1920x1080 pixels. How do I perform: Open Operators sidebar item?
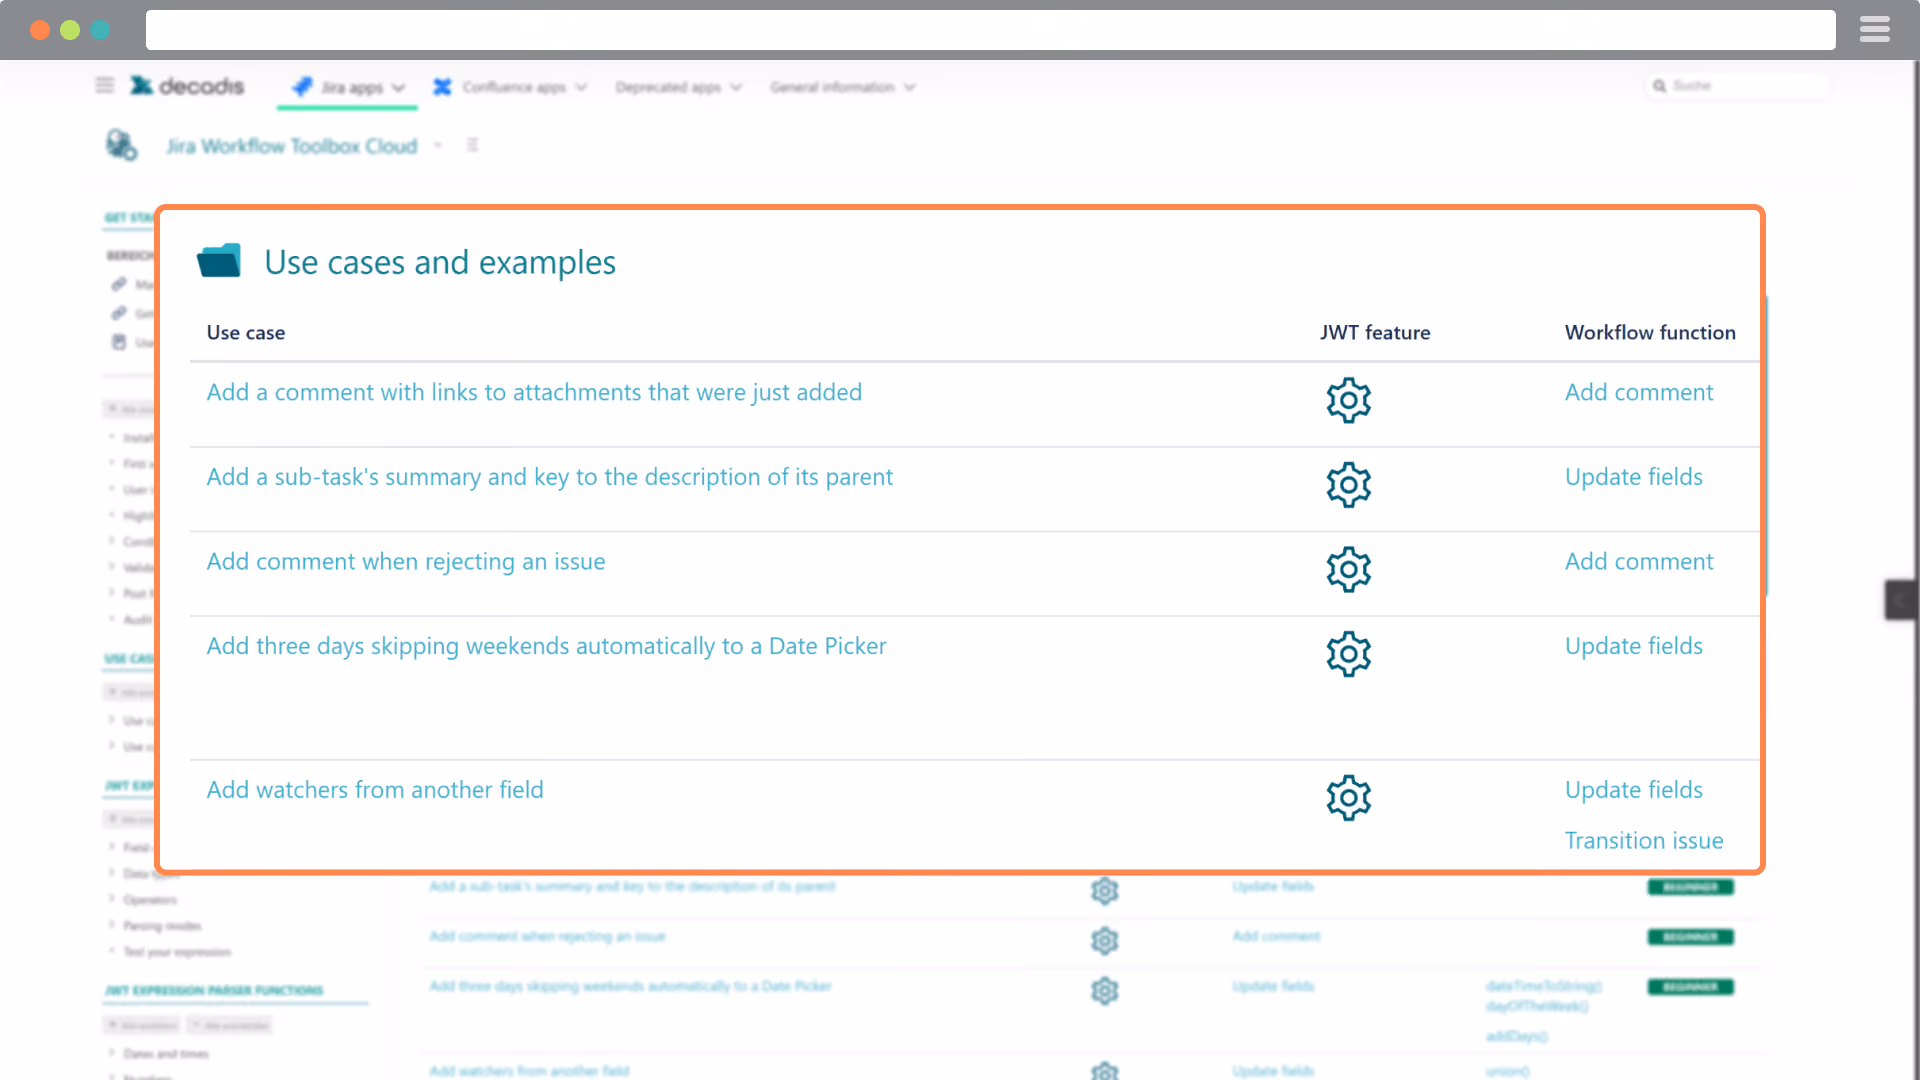click(x=150, y=899)
